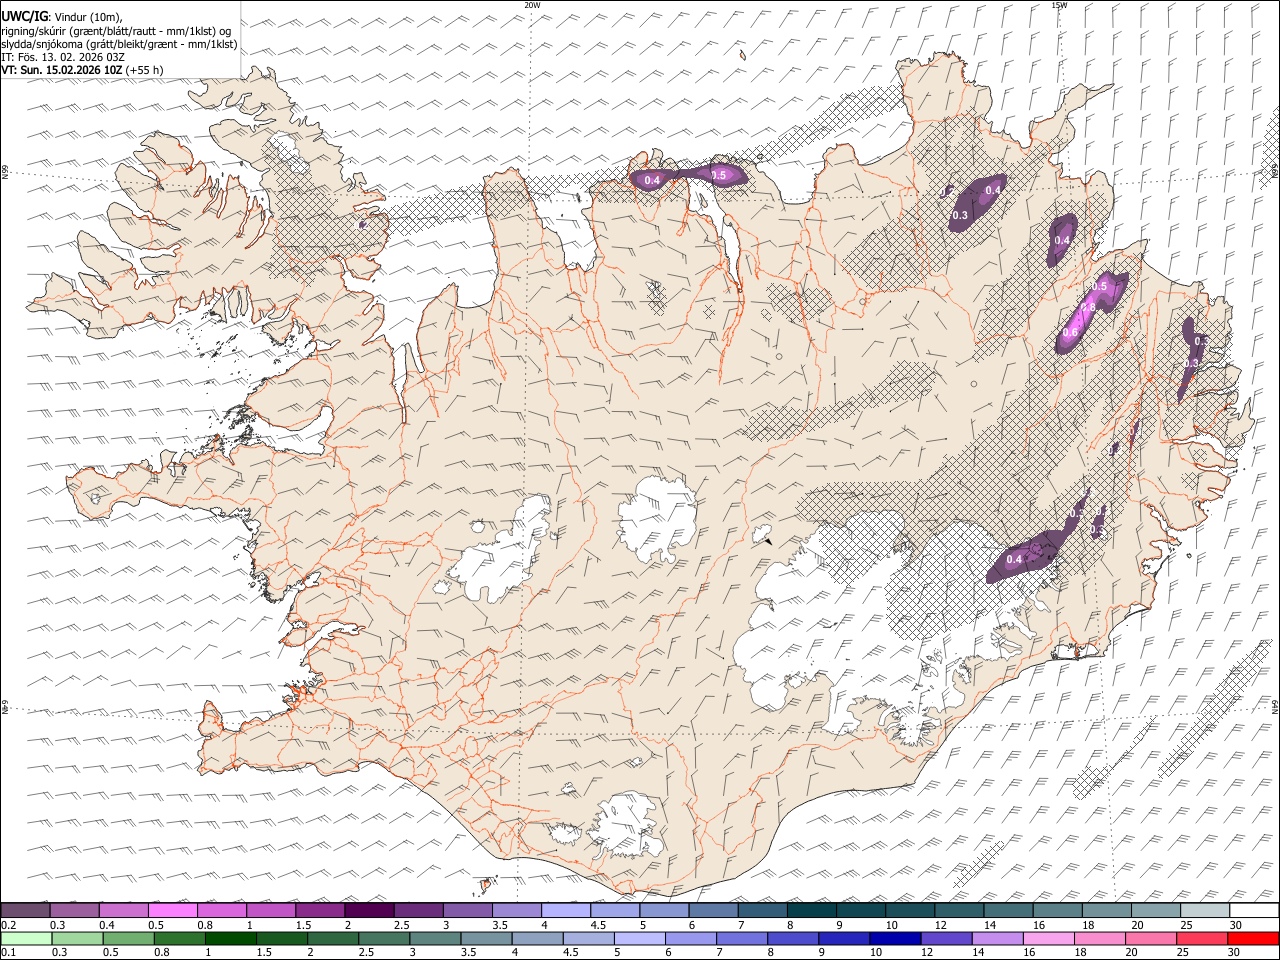Pick the top-row legend swatch starting at 0.8
Screen dimensions: 1280x960
[221, 910]
